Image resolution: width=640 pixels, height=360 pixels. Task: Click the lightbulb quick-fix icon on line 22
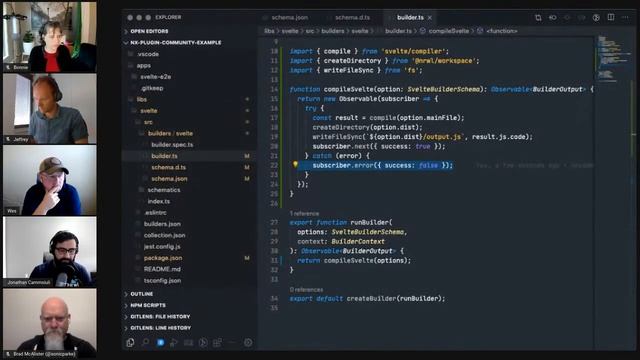coord(295,164)
